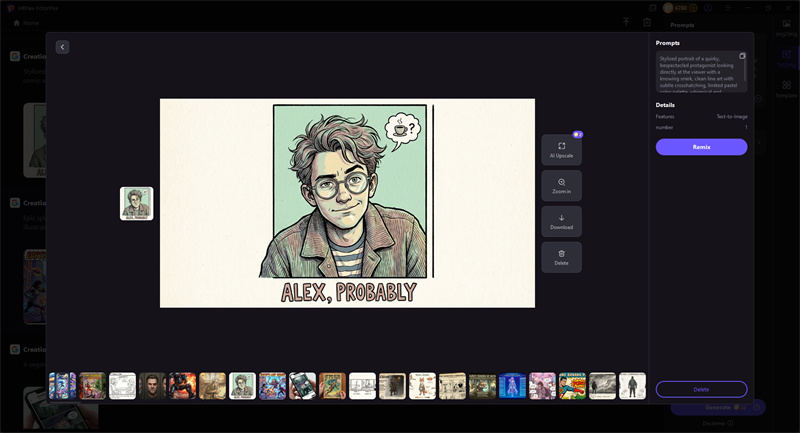The width and height of the screenshot is (800, 433).
Task: Click the Prompts heading in side panel
Action: coord(667,43)
